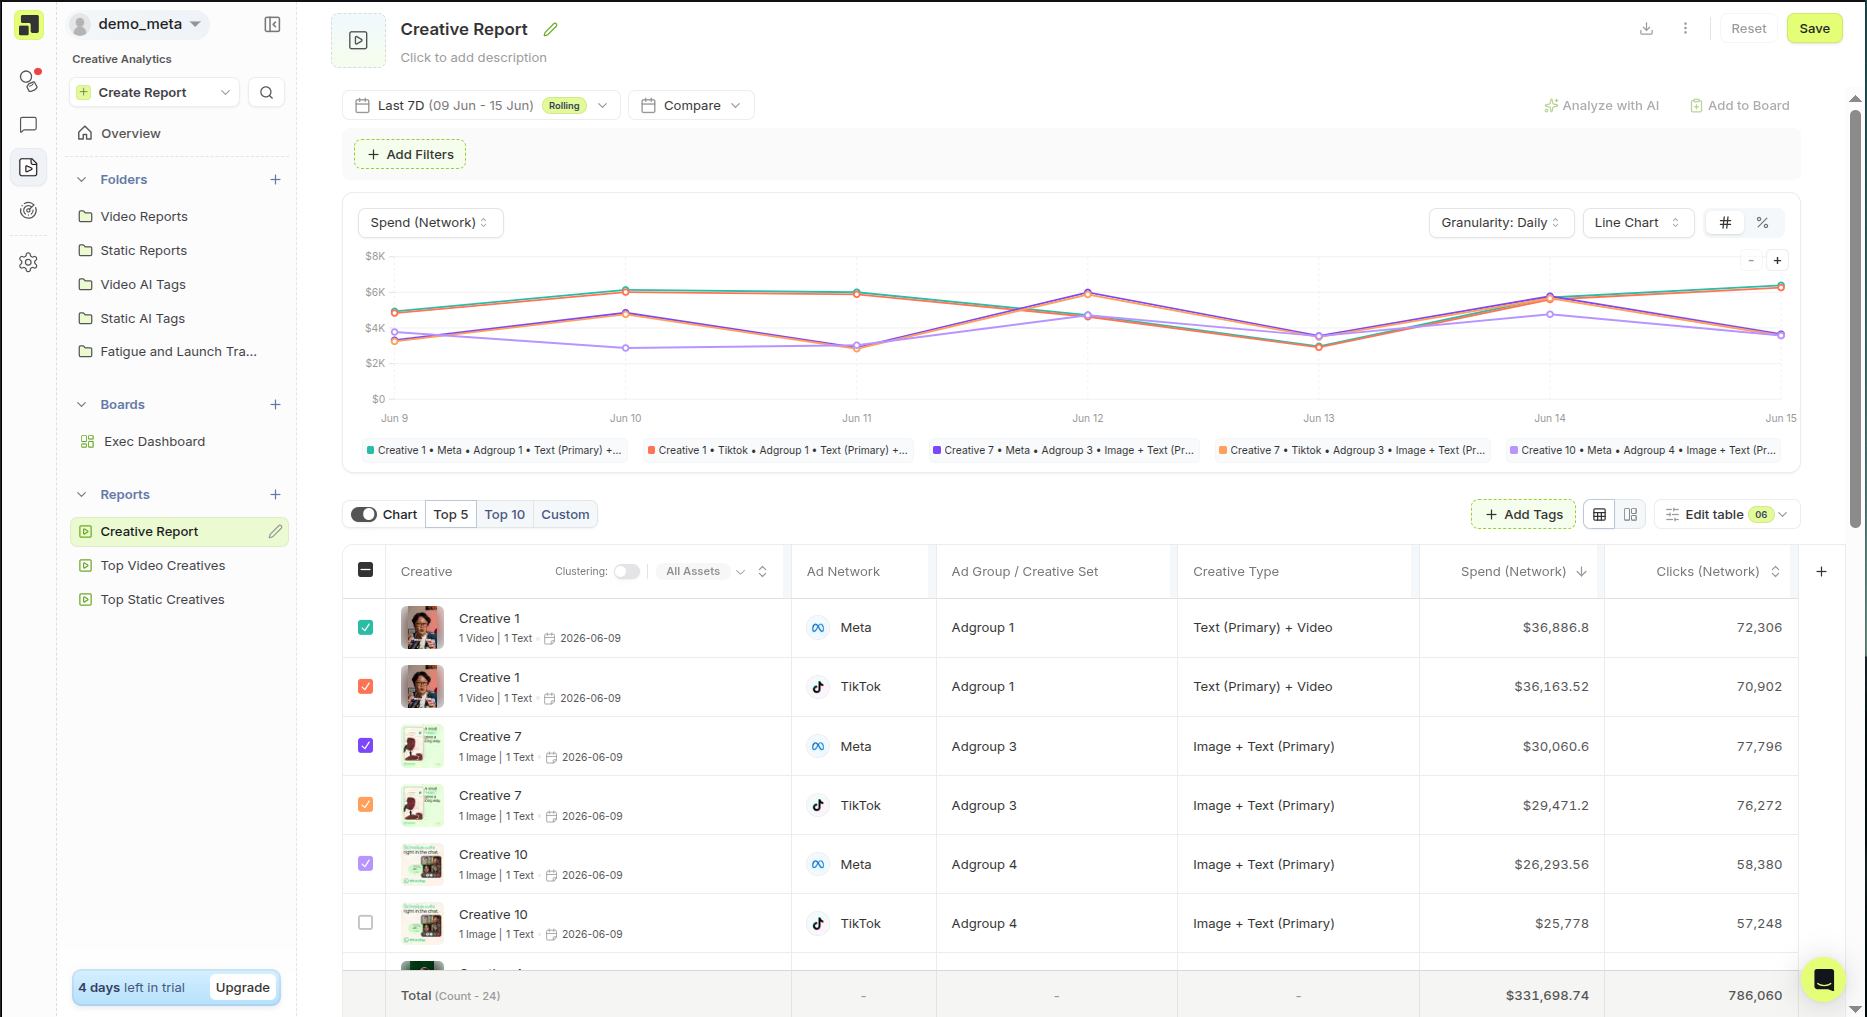Open Top Video Creatives report
The image size is (1867, 1017).
click(x=163, y=565)
